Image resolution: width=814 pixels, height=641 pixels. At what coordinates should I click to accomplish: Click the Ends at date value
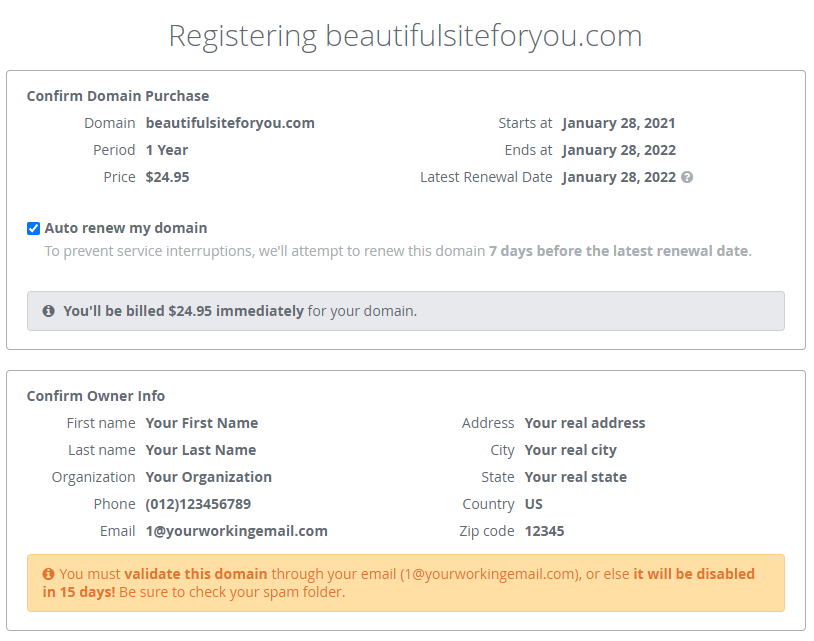[618, 150]
